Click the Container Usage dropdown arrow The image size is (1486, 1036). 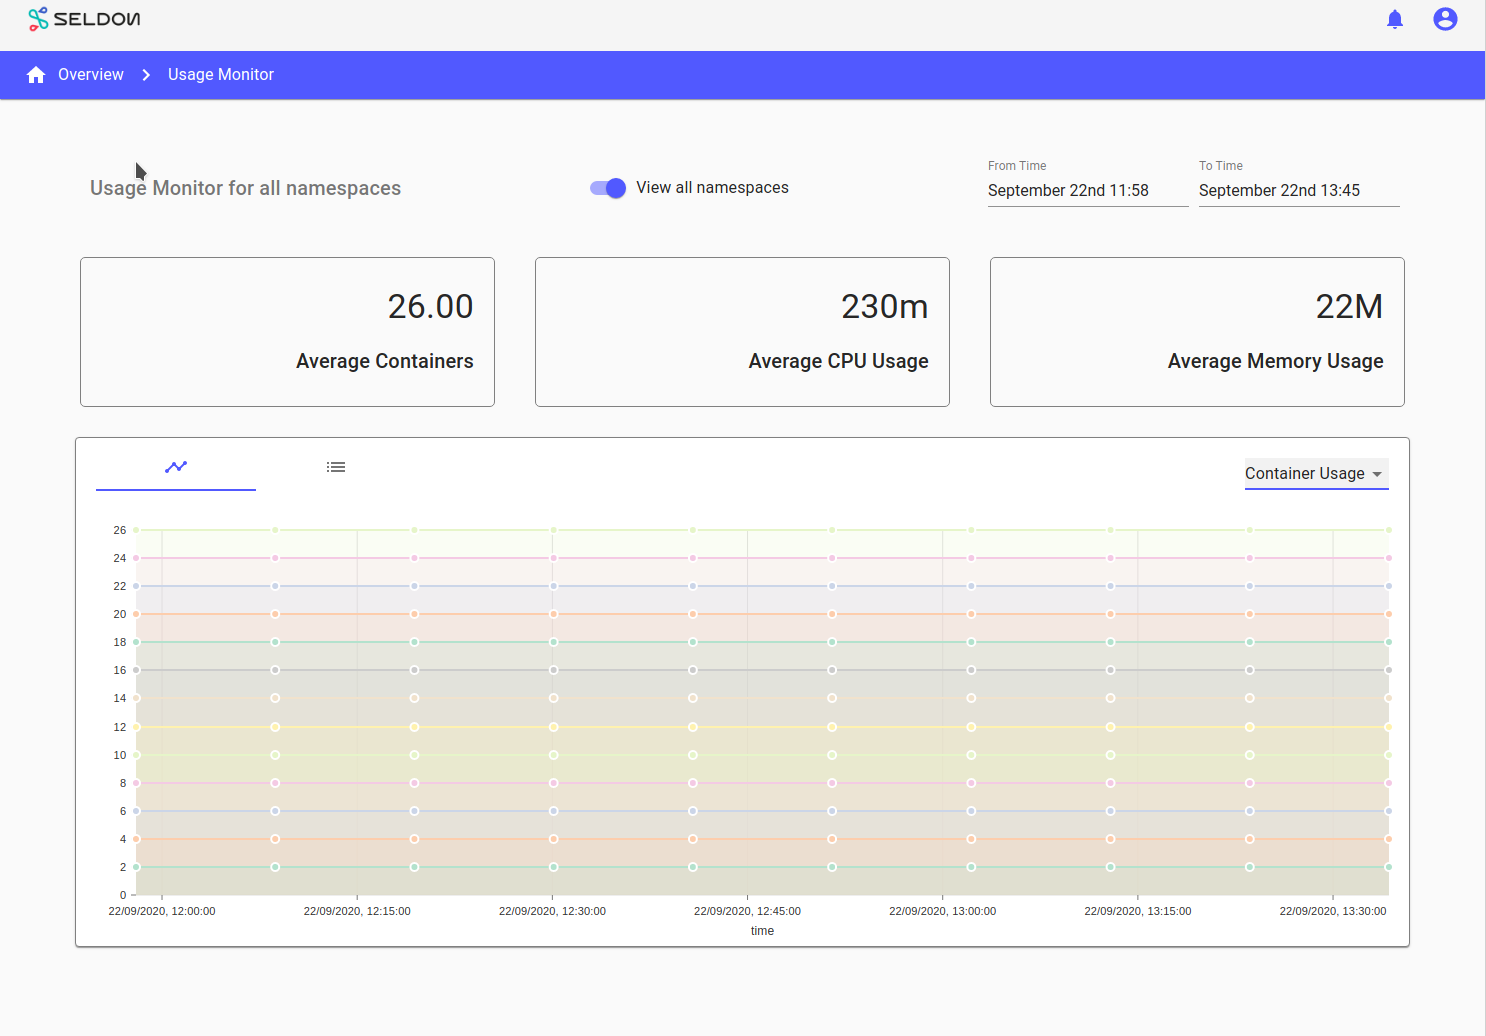(x=1377, y=474)
